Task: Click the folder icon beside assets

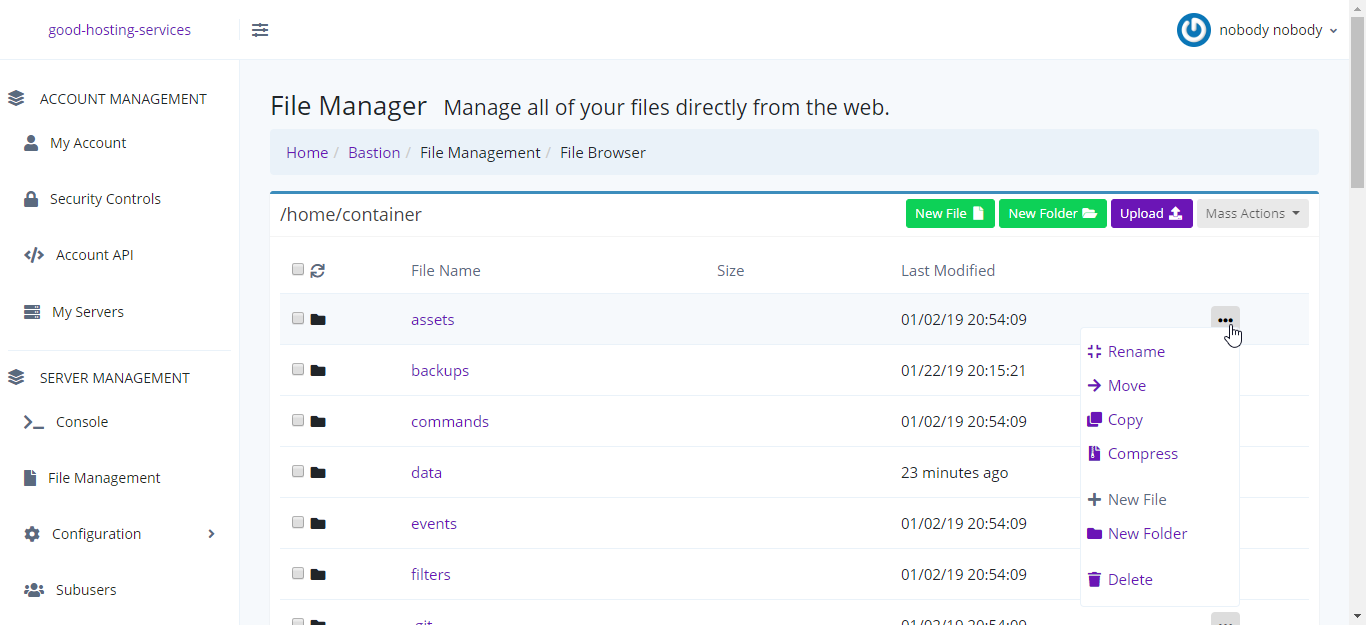Action: click(x=318, y=320)
